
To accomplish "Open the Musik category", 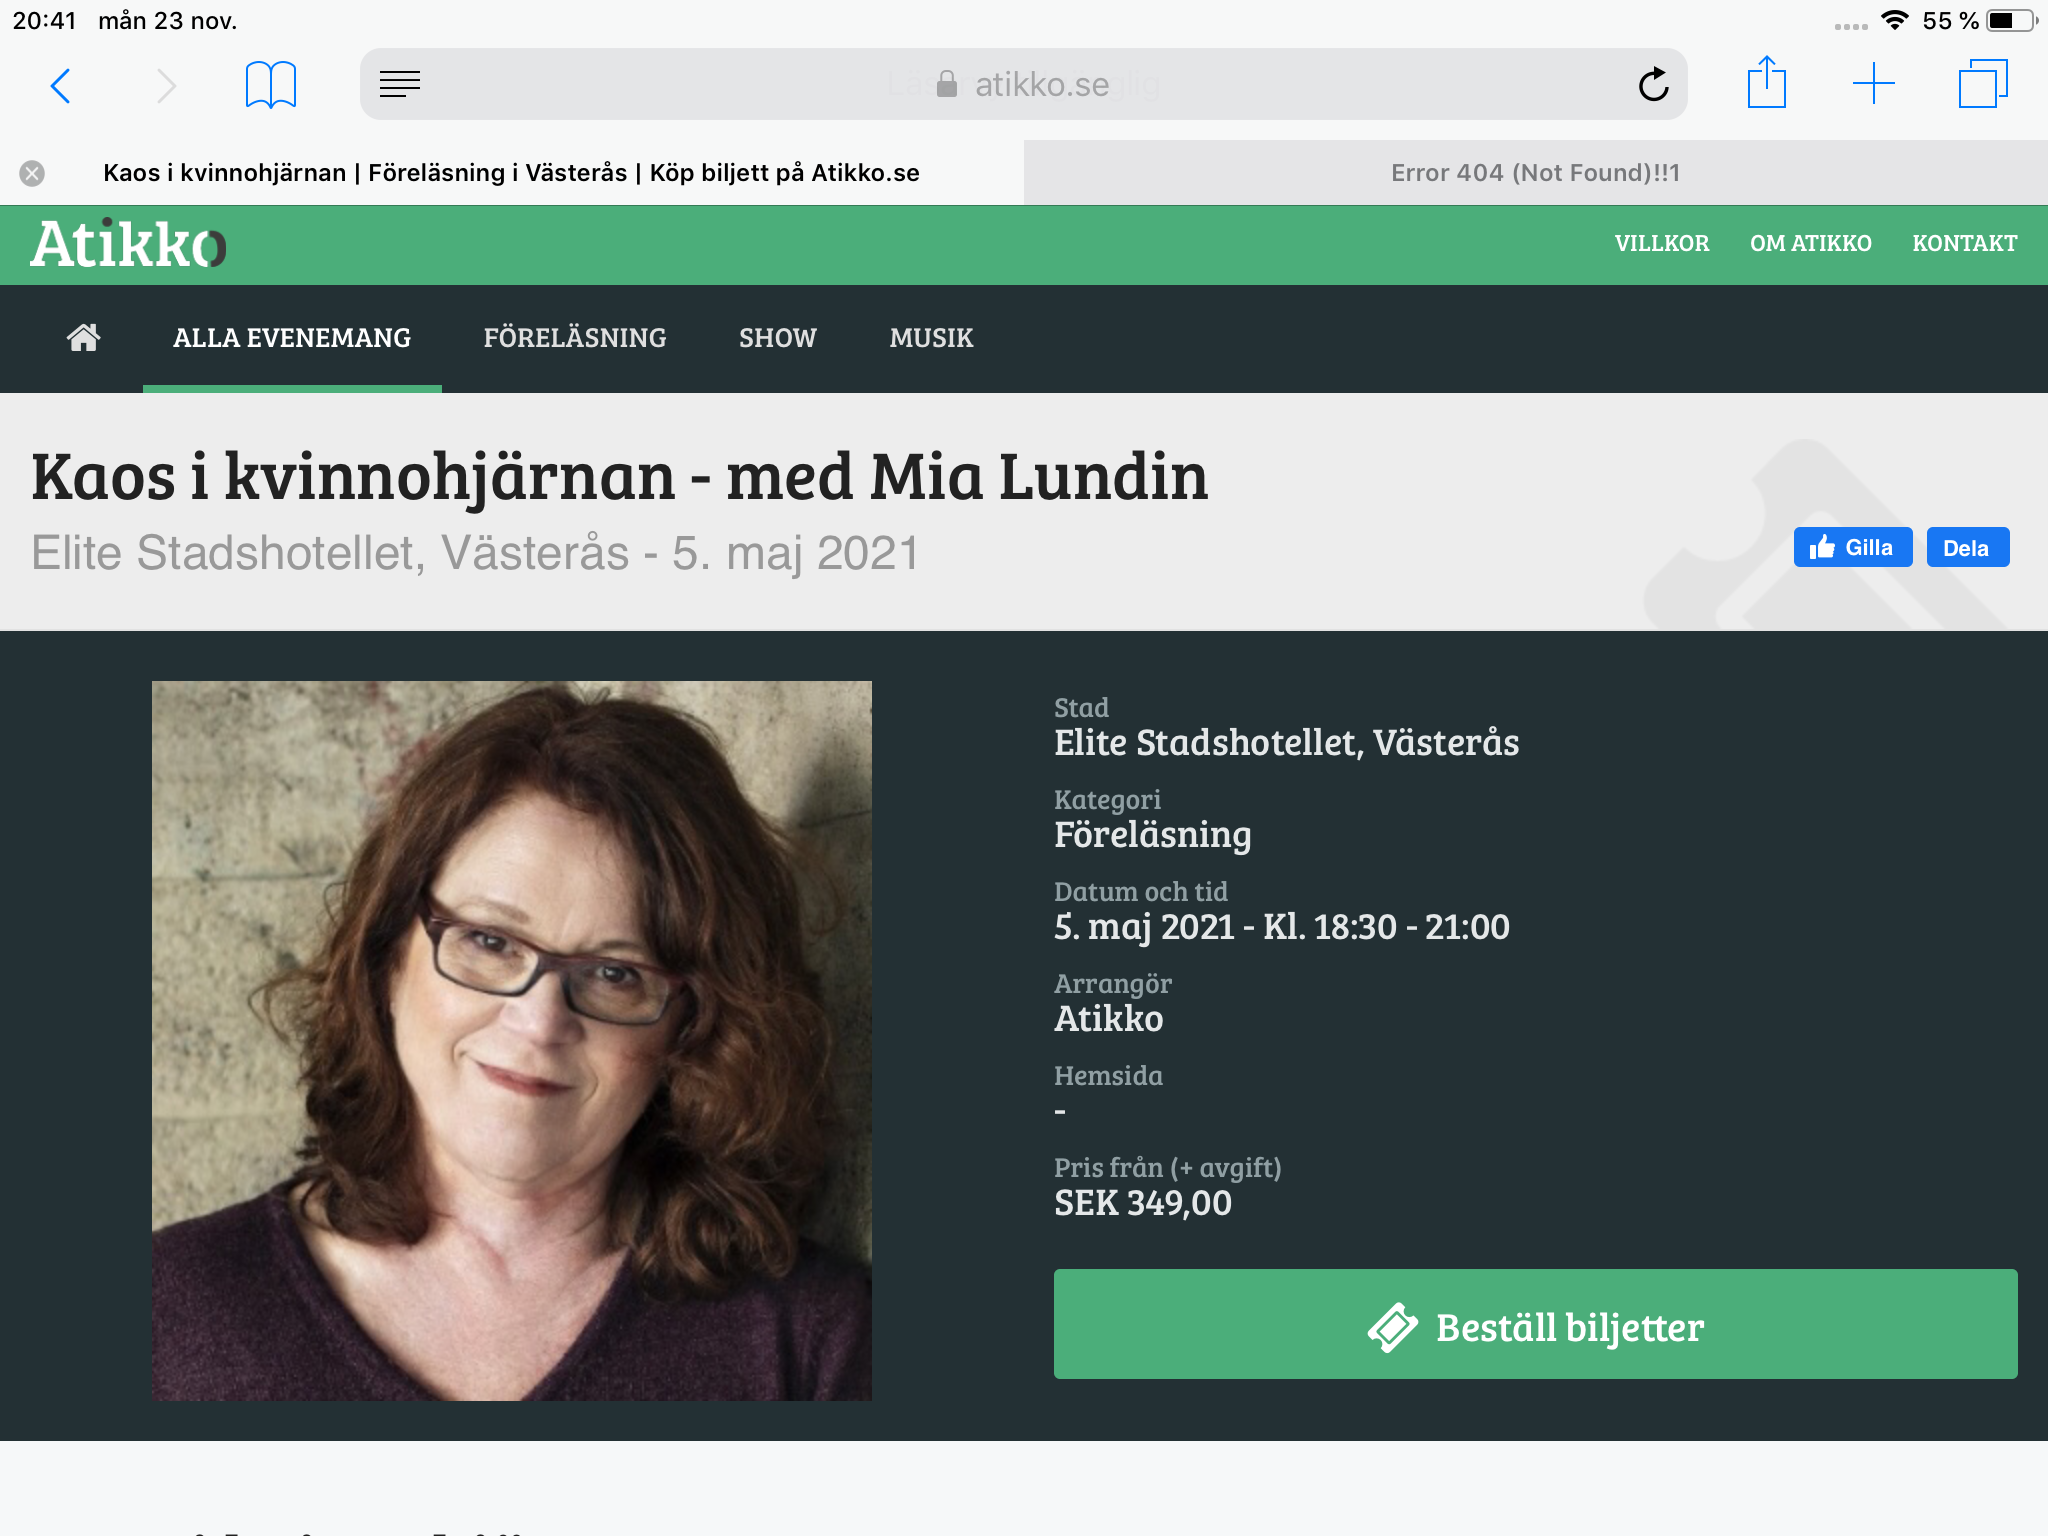I will pyautogui.click(x=931, y=338).
